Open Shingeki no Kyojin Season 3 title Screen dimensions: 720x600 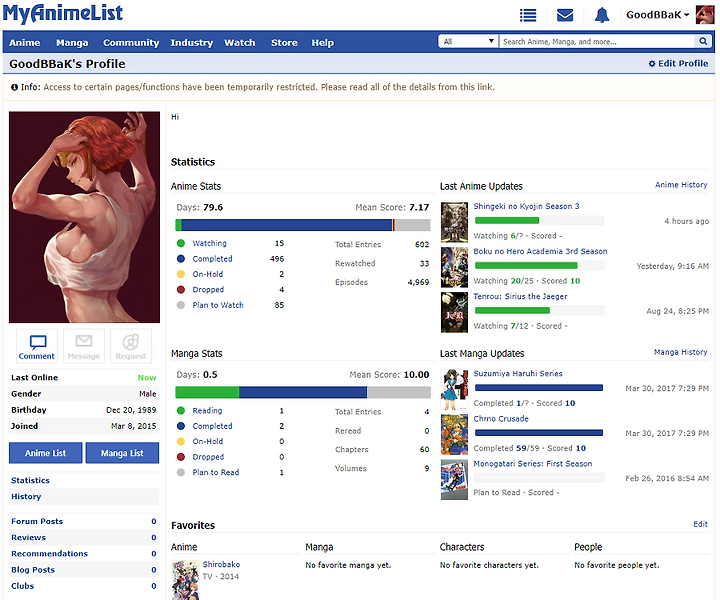(527, 206)
